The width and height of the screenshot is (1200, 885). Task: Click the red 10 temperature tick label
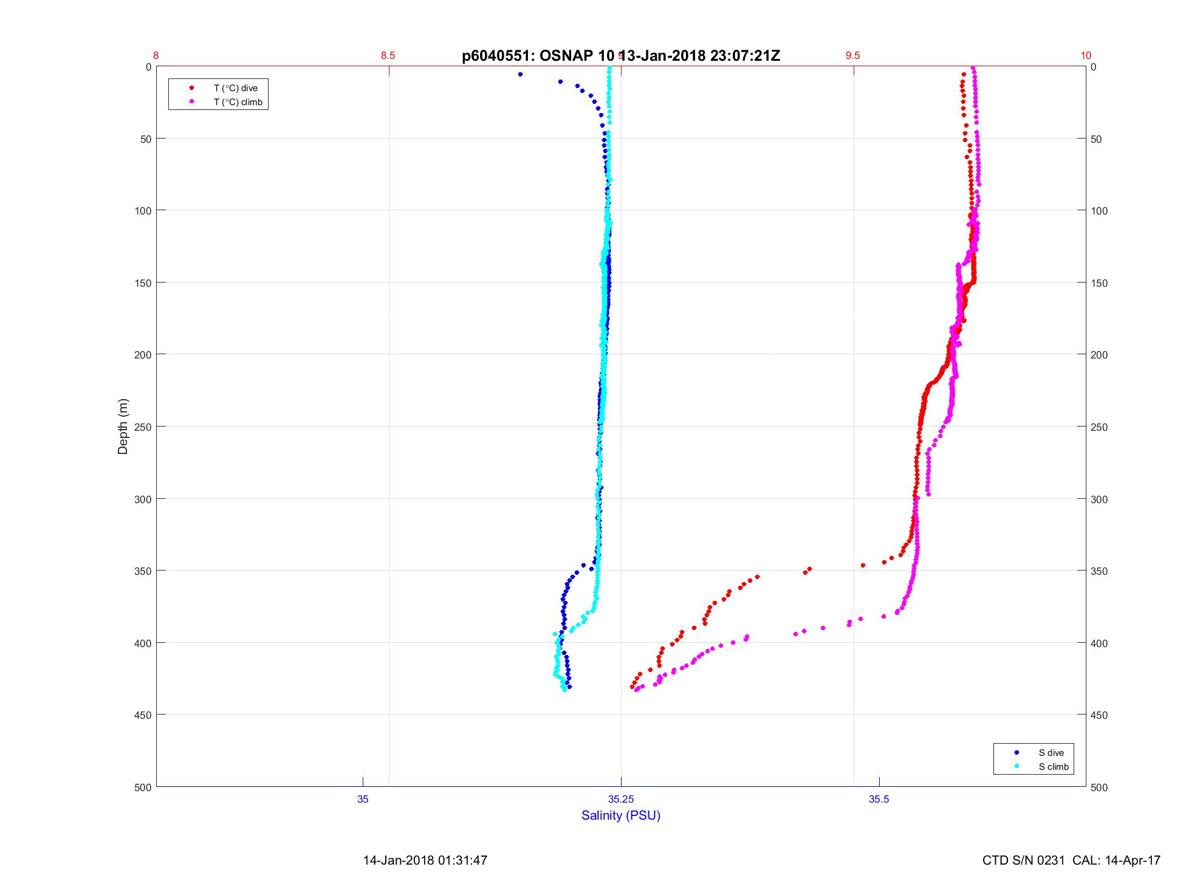pyautogui.click(x=1086, y=56)
